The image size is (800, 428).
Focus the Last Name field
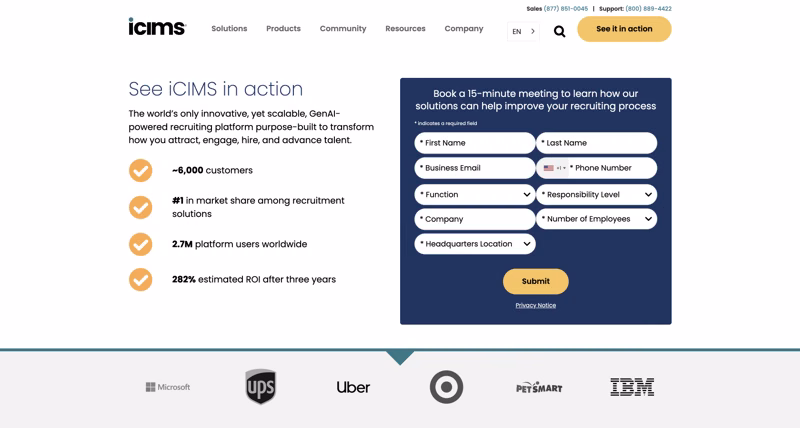tap(596, 143)
